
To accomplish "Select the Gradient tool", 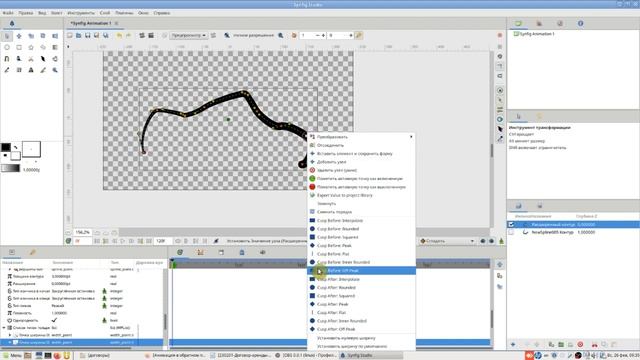I will (55, 47).
